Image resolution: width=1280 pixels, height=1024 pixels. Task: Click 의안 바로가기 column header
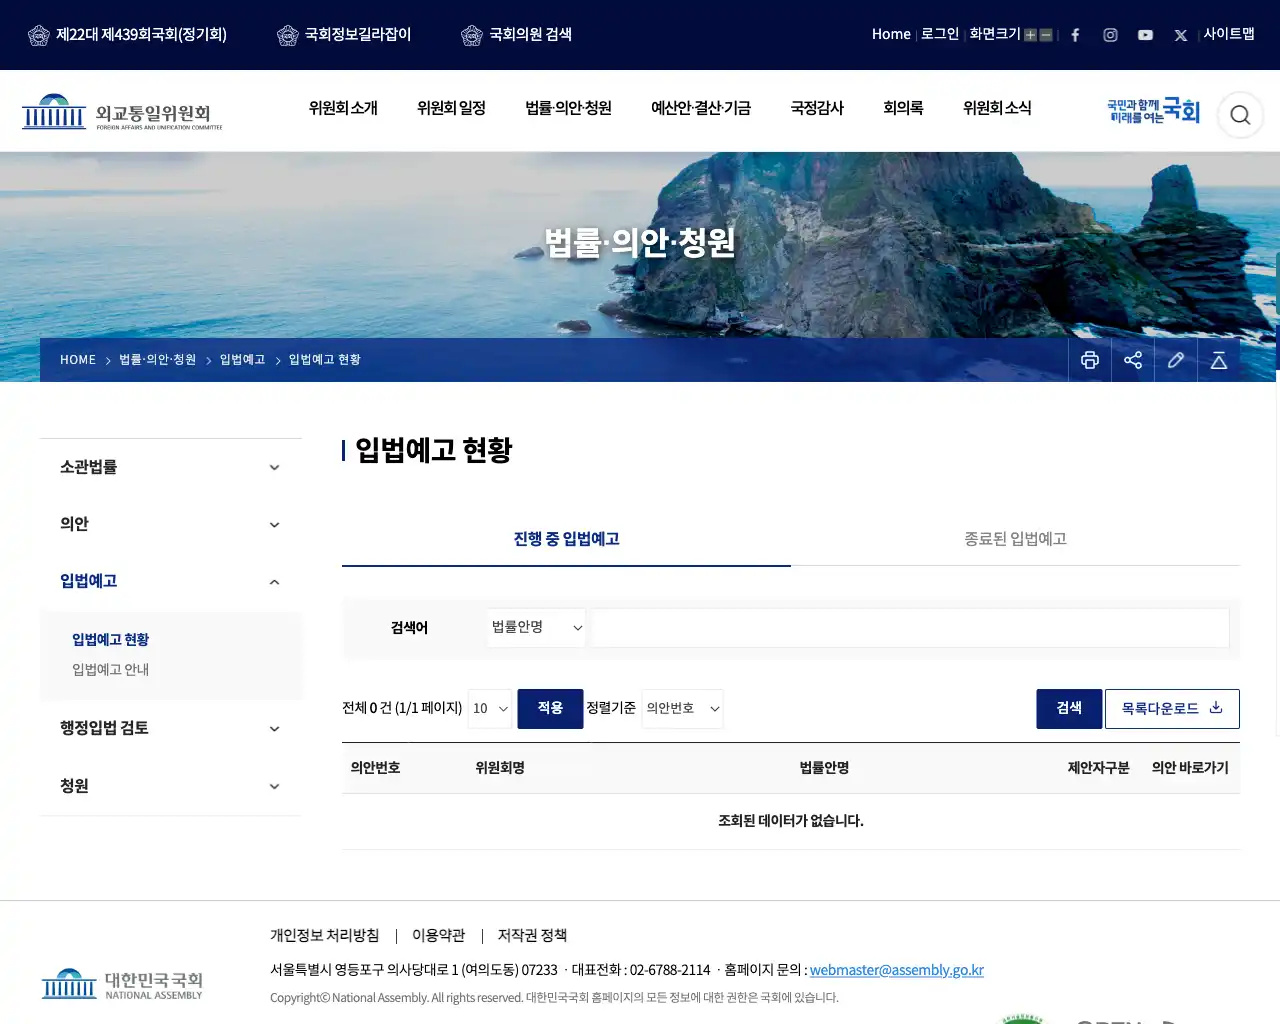1190,768
